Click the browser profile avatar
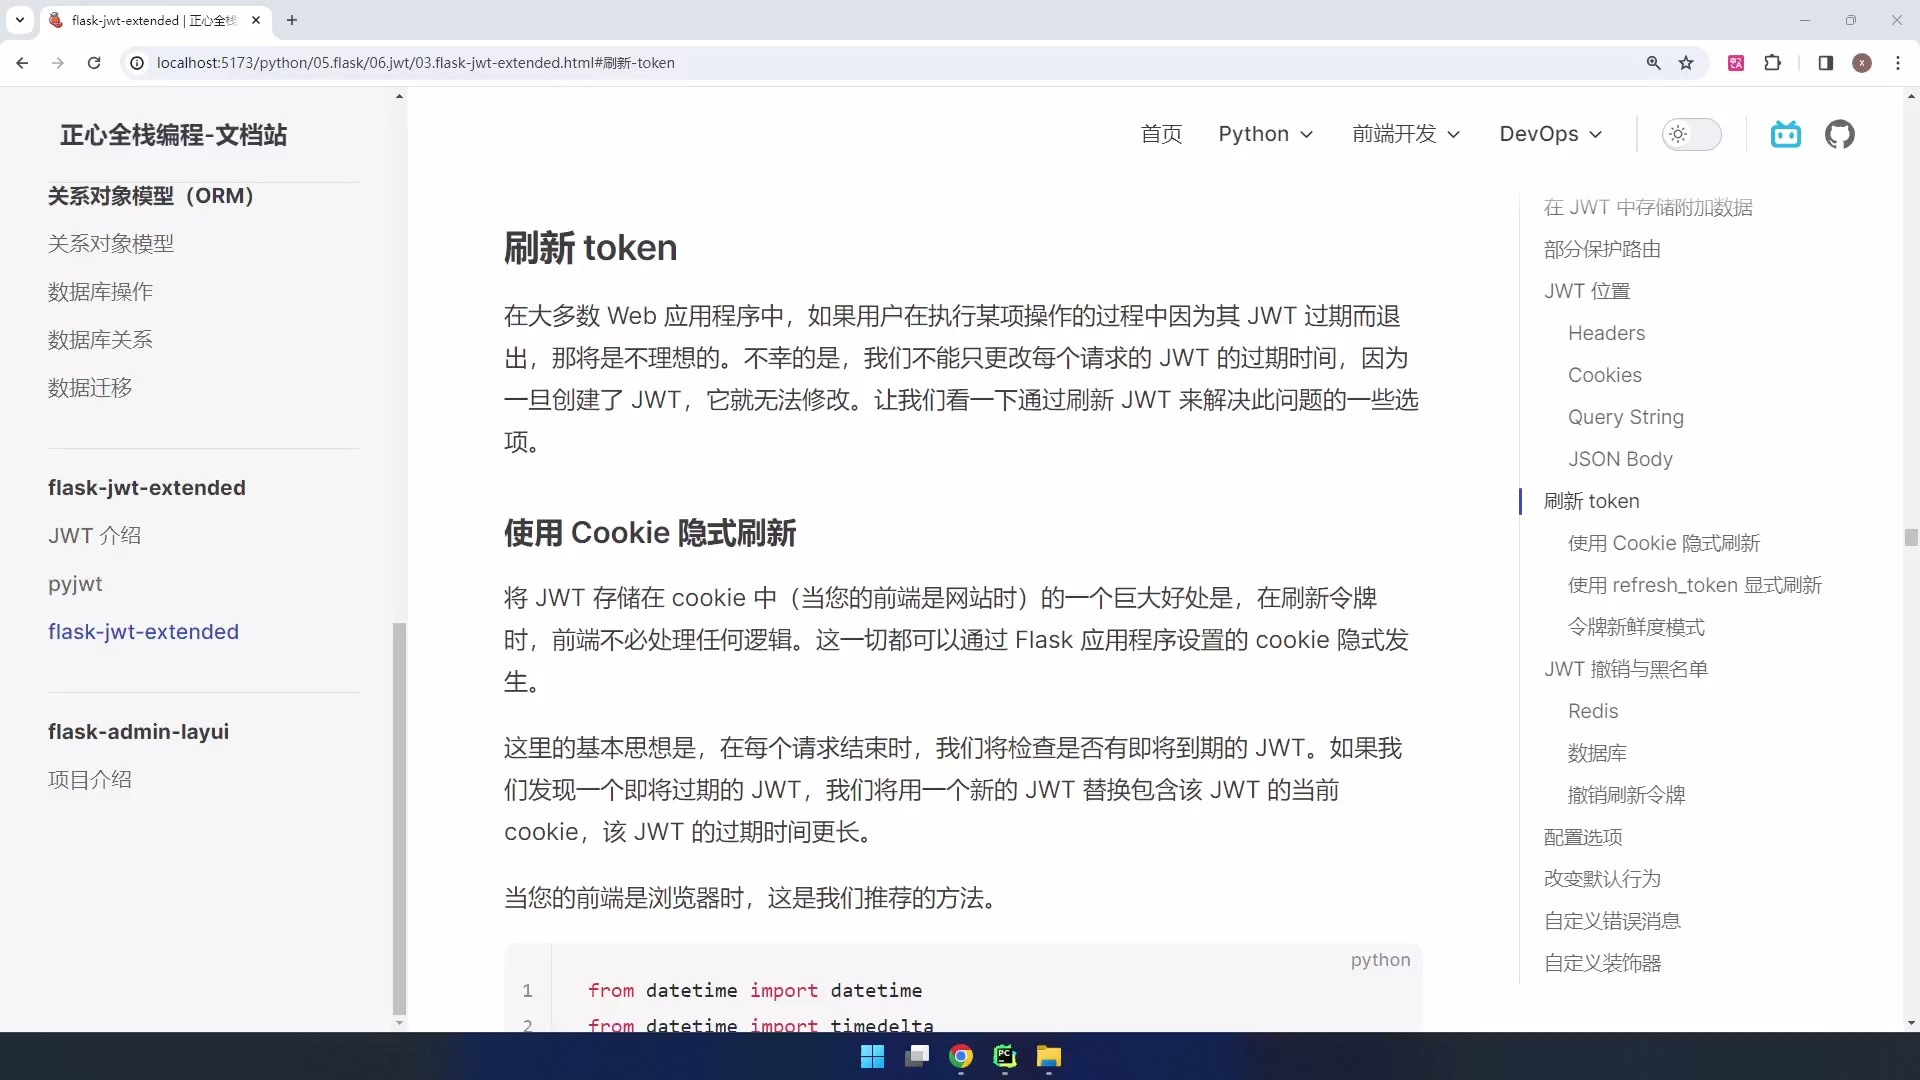This screenshot has width=1920, height=1080. tap(1862, 62)
